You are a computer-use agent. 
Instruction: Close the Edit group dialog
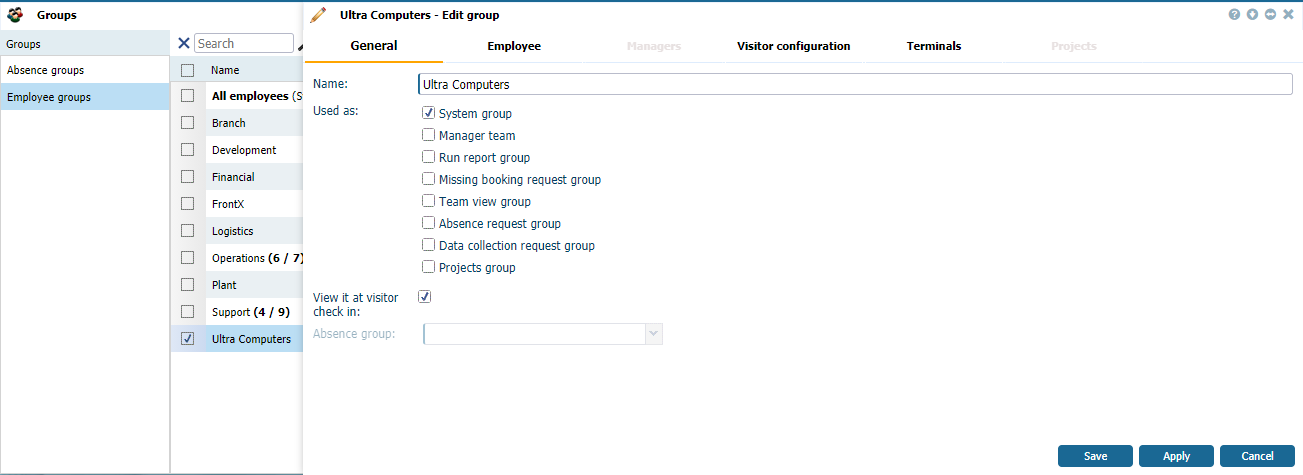pos(1288,15)
